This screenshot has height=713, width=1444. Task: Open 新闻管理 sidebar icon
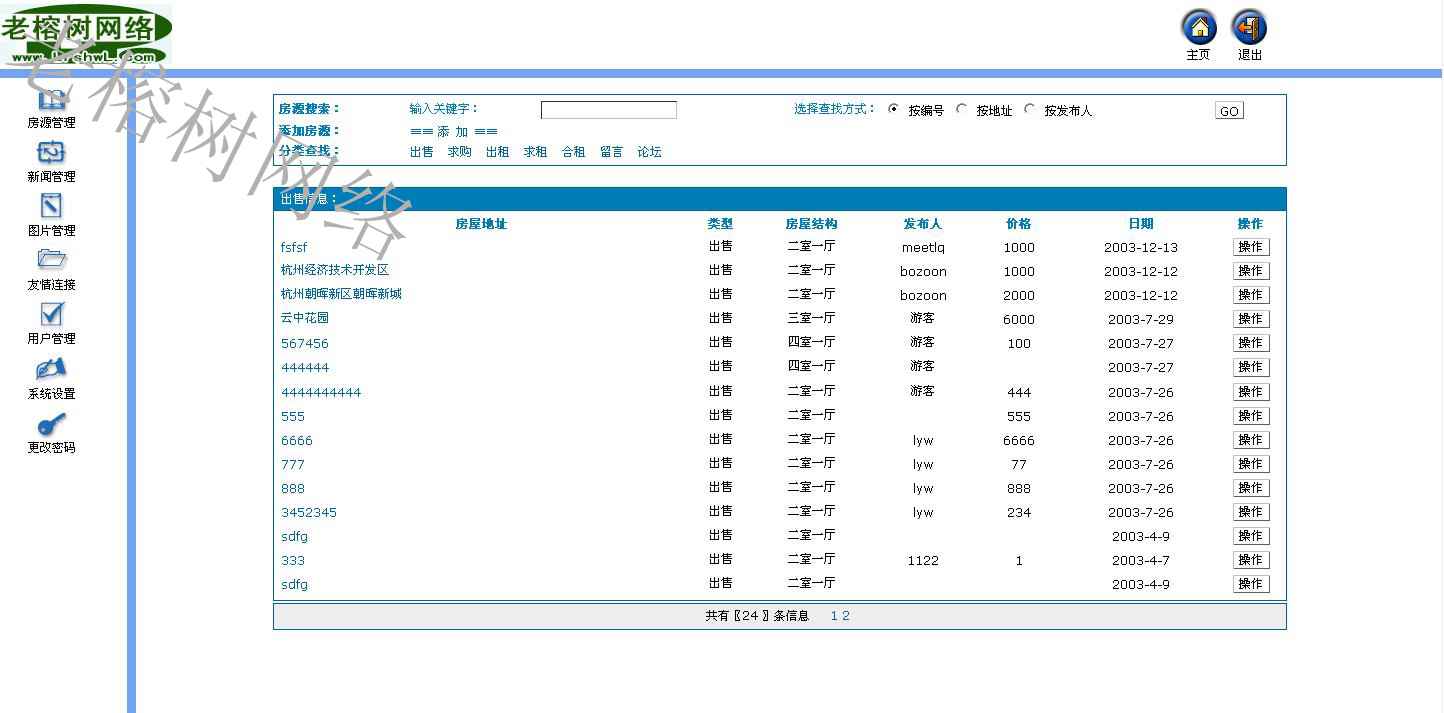(x=51, y=152)
